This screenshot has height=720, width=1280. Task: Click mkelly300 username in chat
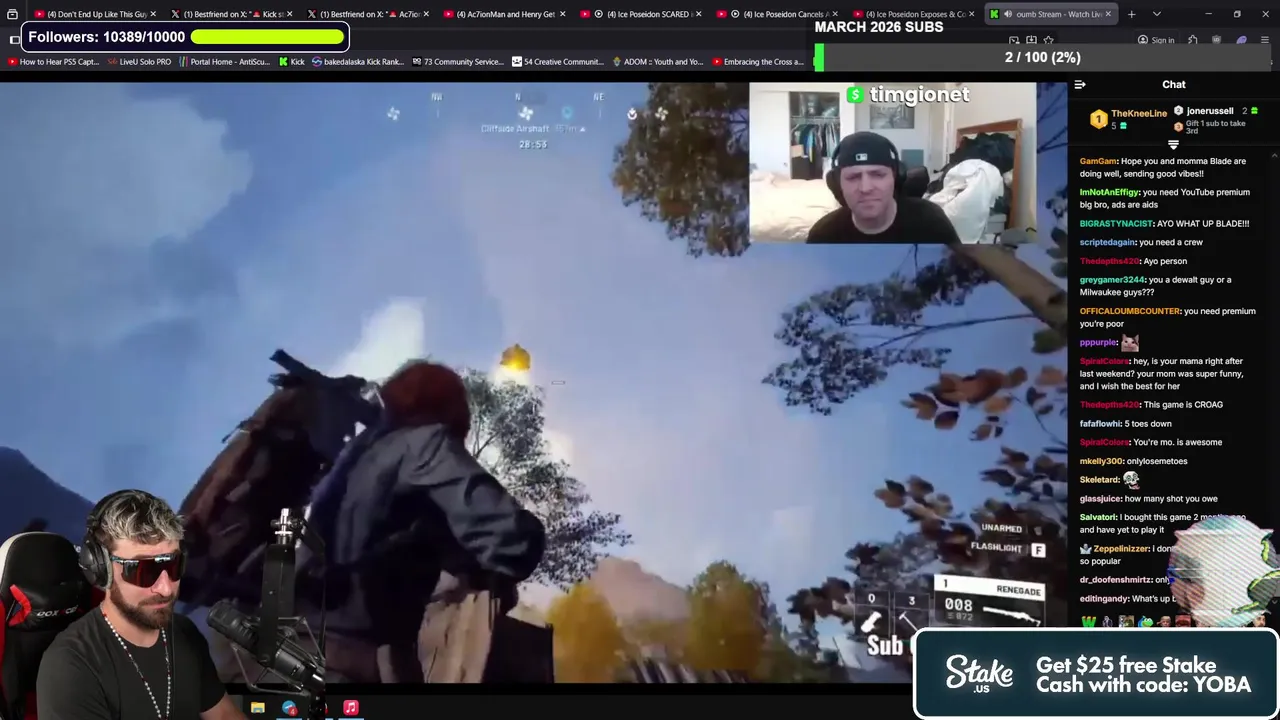1101,462
